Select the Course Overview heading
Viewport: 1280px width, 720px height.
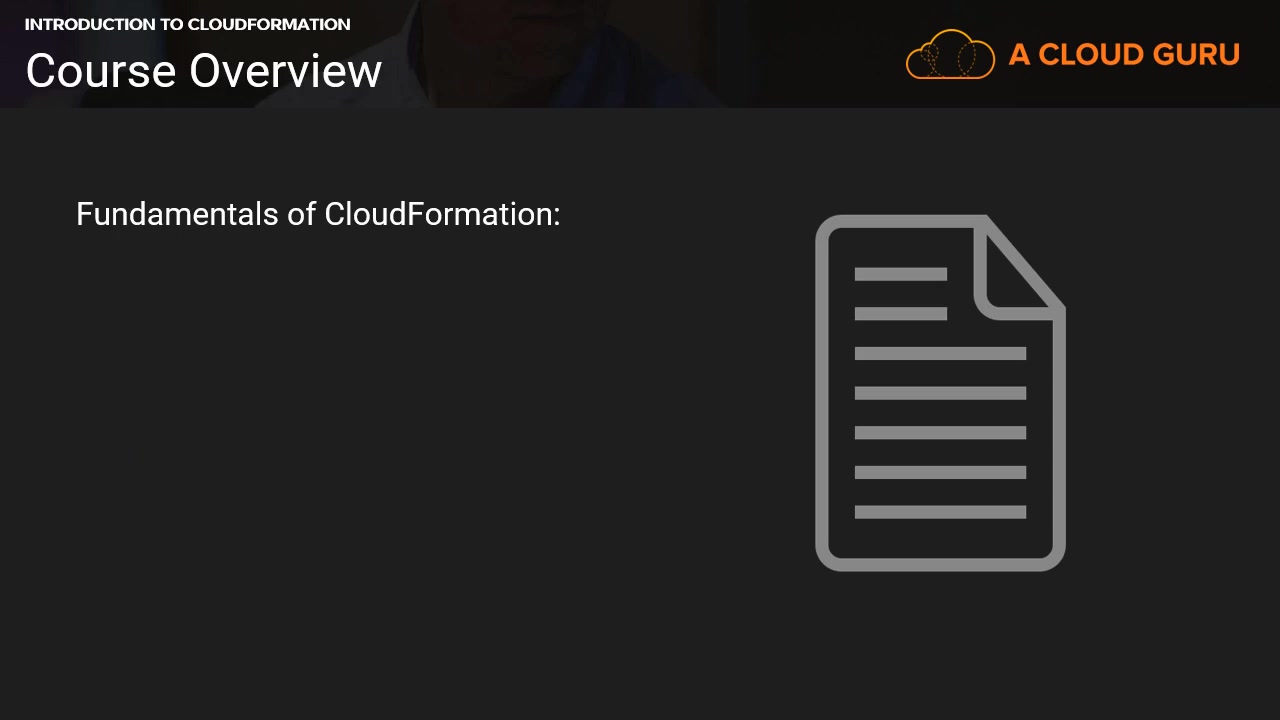pyautogui.click(x=204, y=71)
